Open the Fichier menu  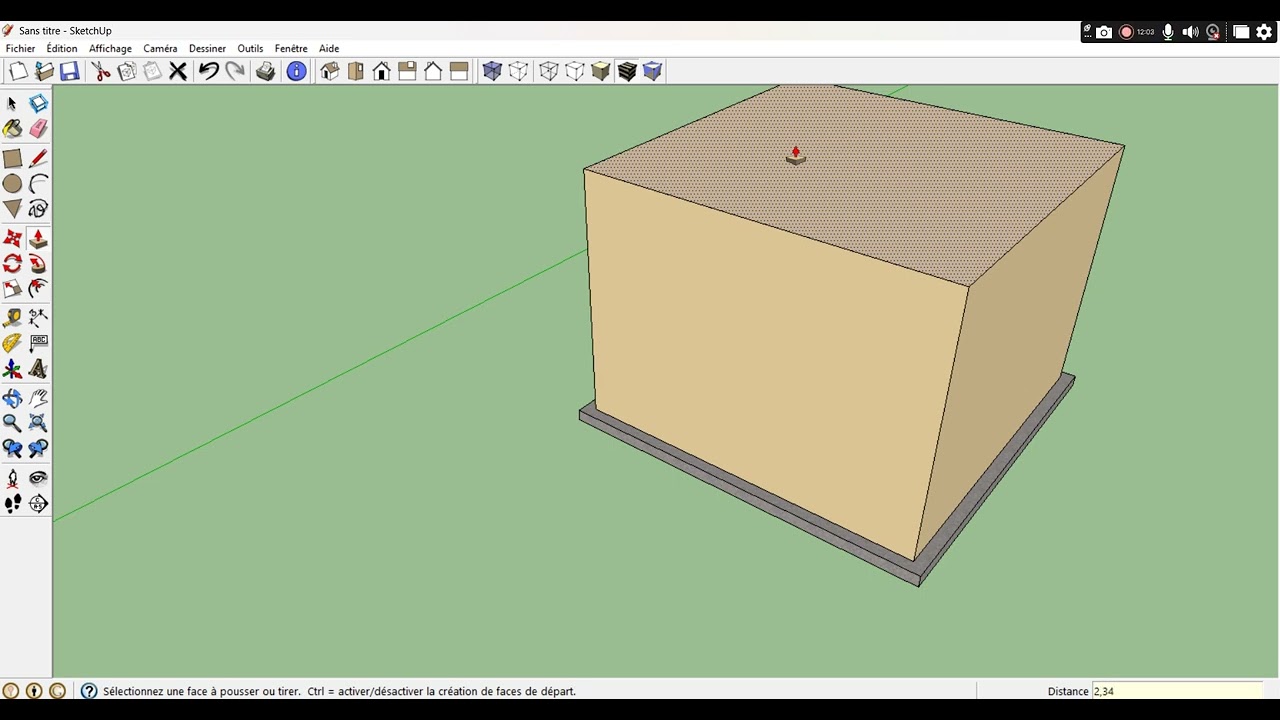20,48
